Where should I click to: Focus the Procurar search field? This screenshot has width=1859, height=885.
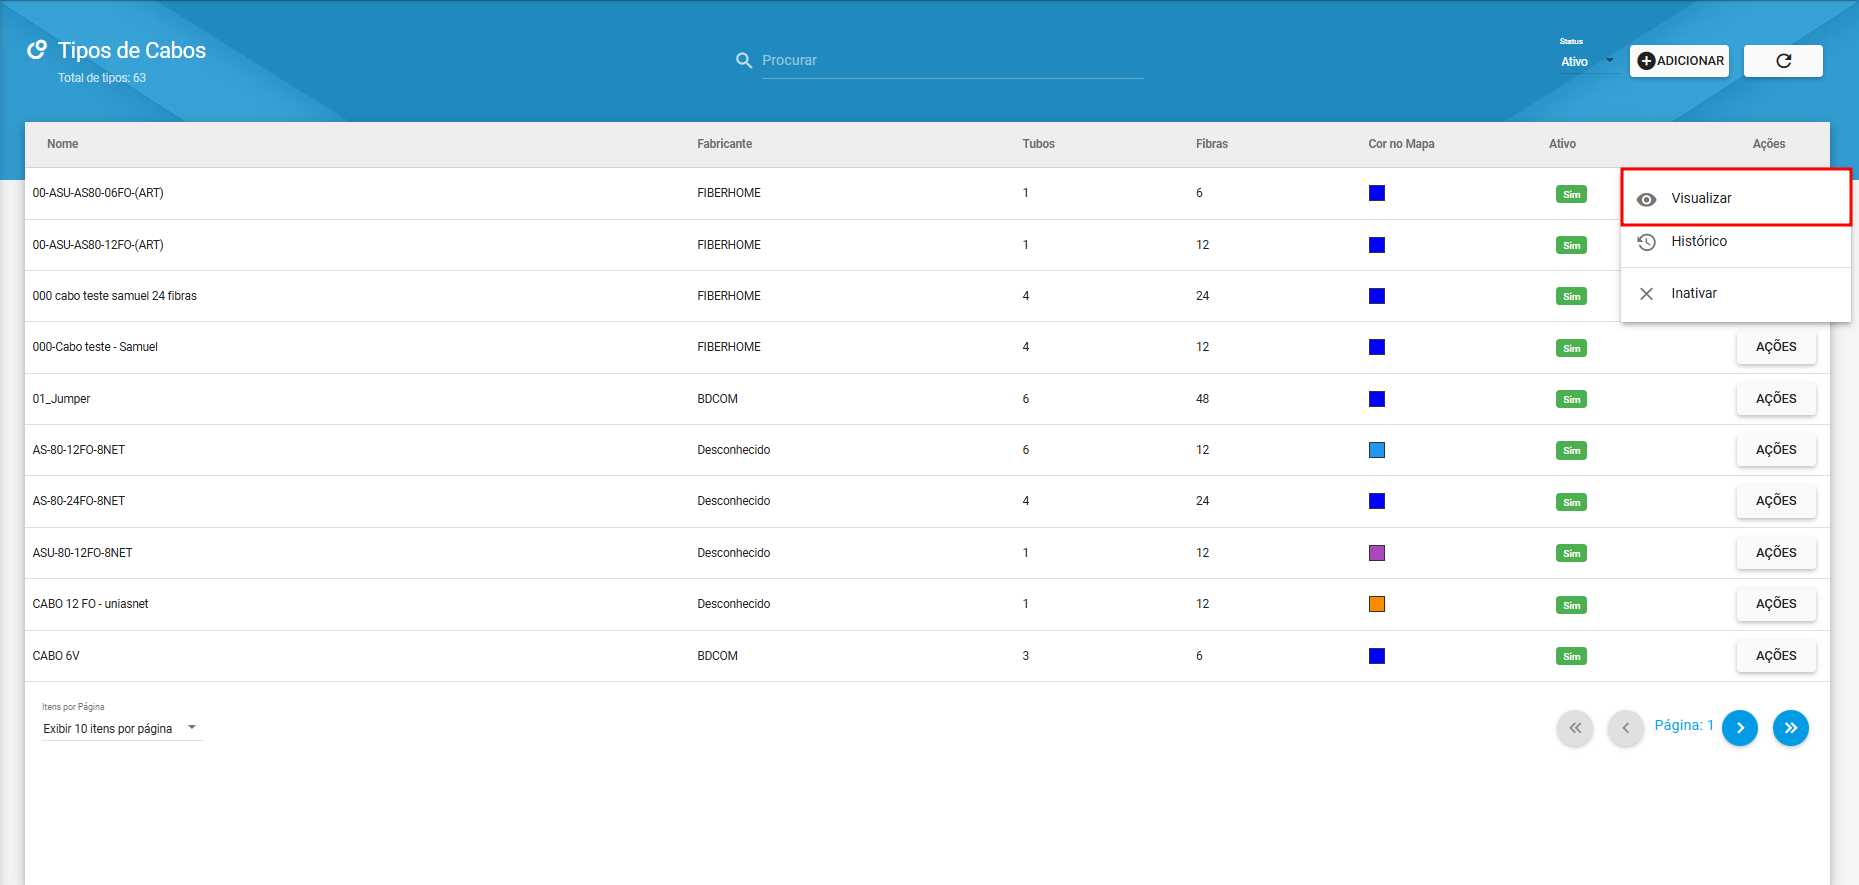[x=952, y=61]
